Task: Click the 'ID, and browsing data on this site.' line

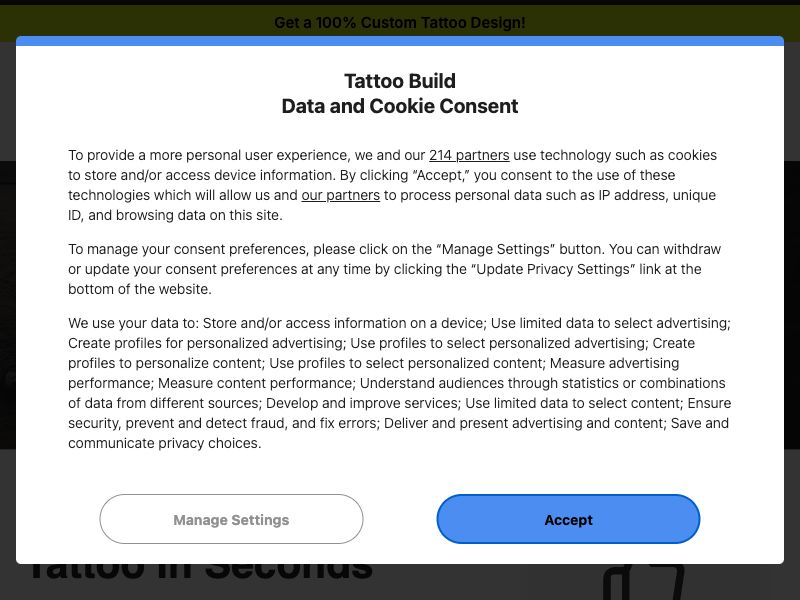Action: (175, 215)
